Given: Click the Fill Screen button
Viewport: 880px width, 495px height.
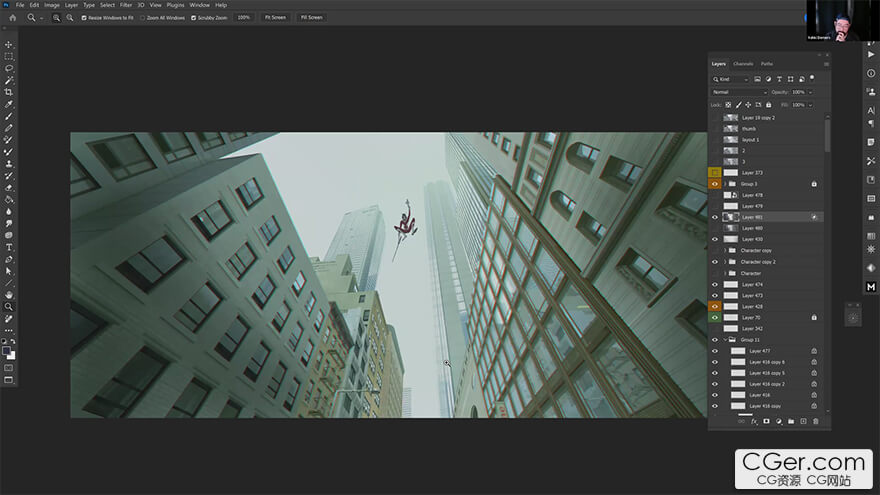Looking at the screenshot, I should [311, 18].
